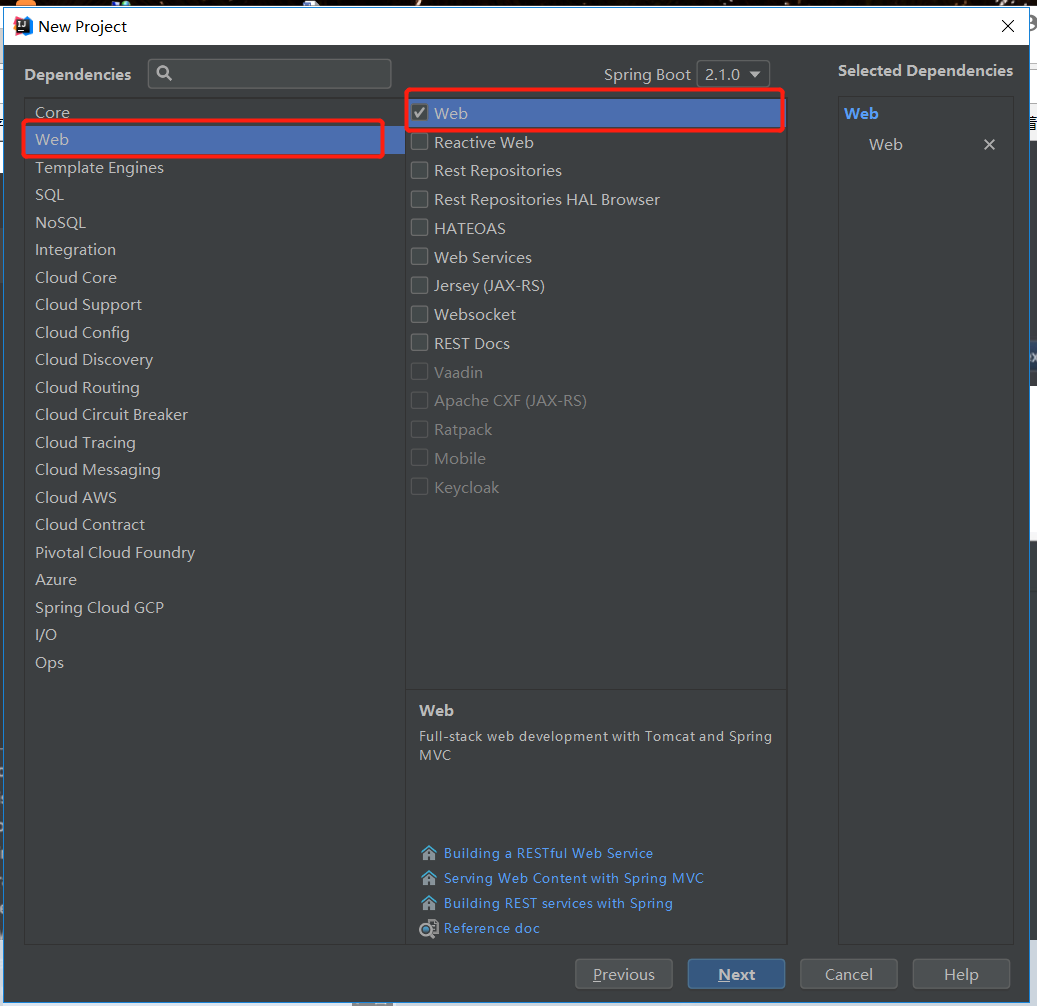Check the Reactive Web checkbox

pos(419,141)
